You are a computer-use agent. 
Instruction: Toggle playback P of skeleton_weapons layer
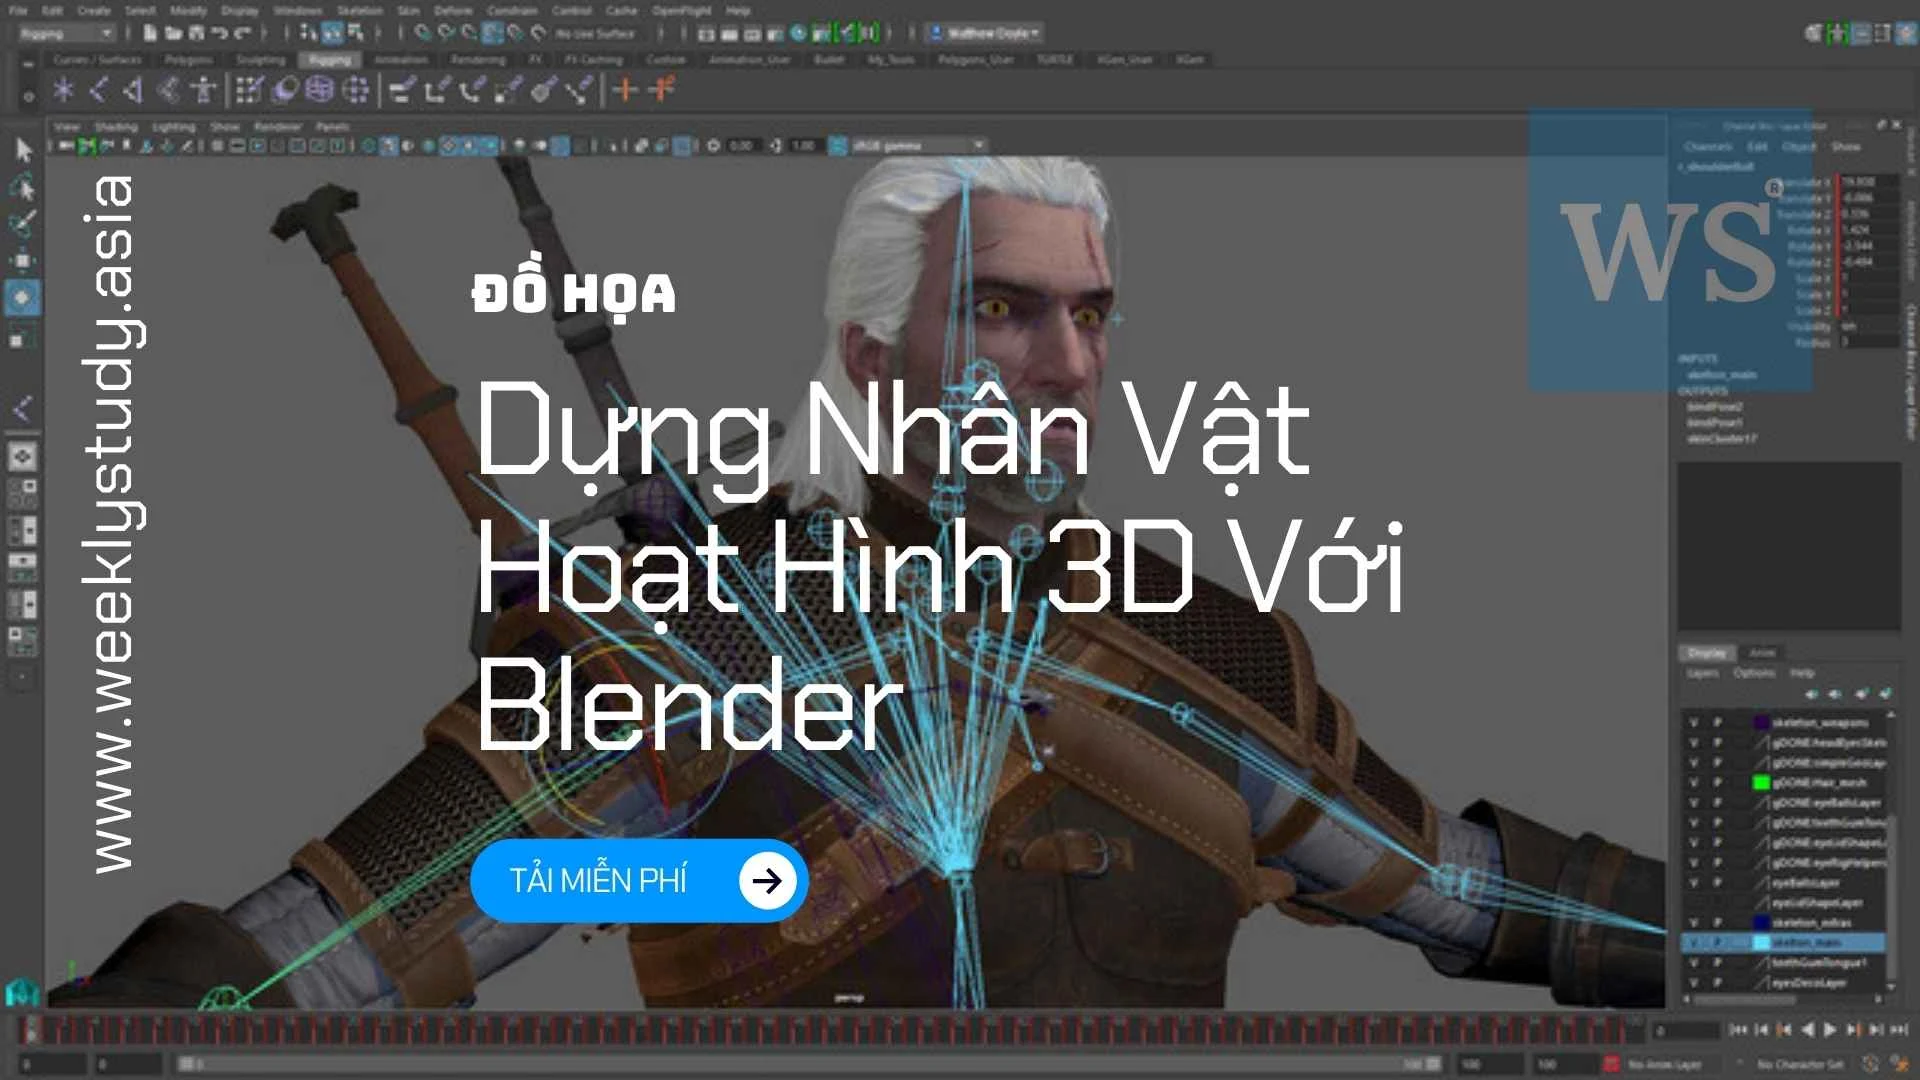tap(1718, 722)
